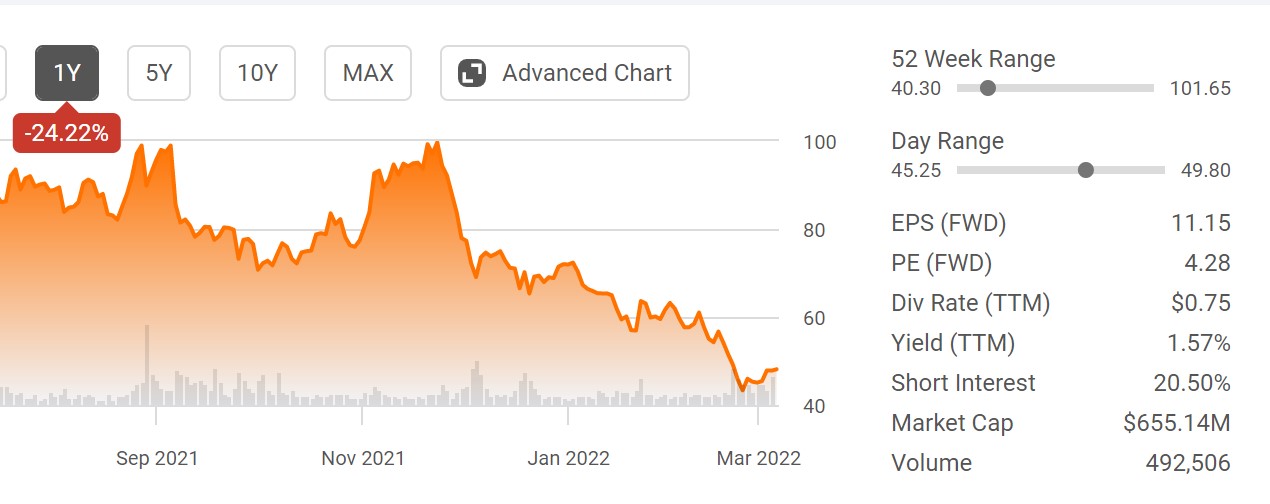Click the EPS (FWD) label
Screen dimensions: 1270x504
tap(948, 223)
